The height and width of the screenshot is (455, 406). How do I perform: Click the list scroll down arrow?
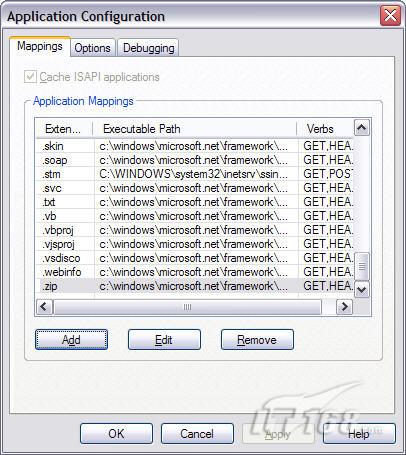362,289
